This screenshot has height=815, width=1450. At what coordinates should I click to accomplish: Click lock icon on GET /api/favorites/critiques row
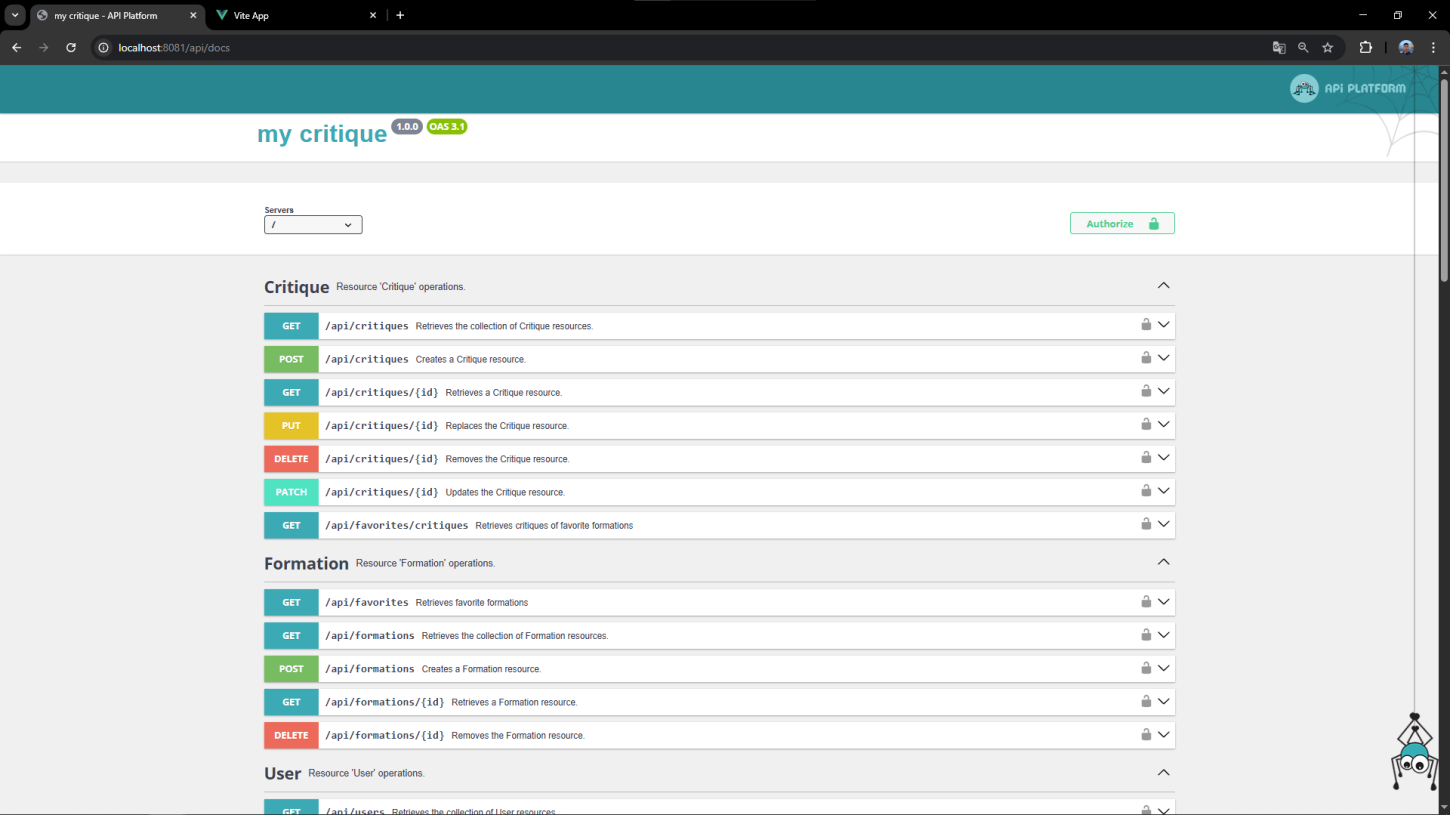tap(1146, 524)
